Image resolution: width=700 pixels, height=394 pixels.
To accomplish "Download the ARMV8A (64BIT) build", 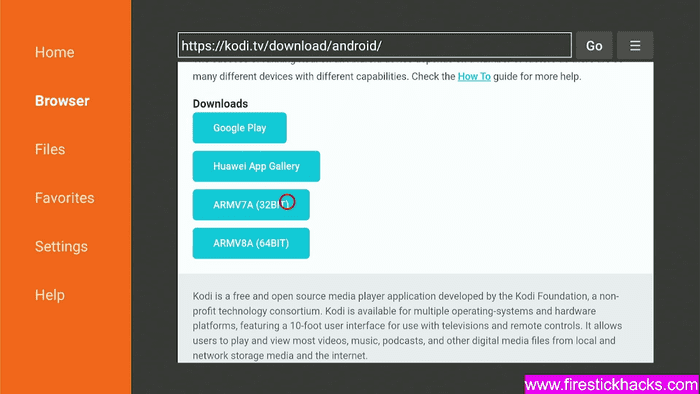I will click(251, 243).
